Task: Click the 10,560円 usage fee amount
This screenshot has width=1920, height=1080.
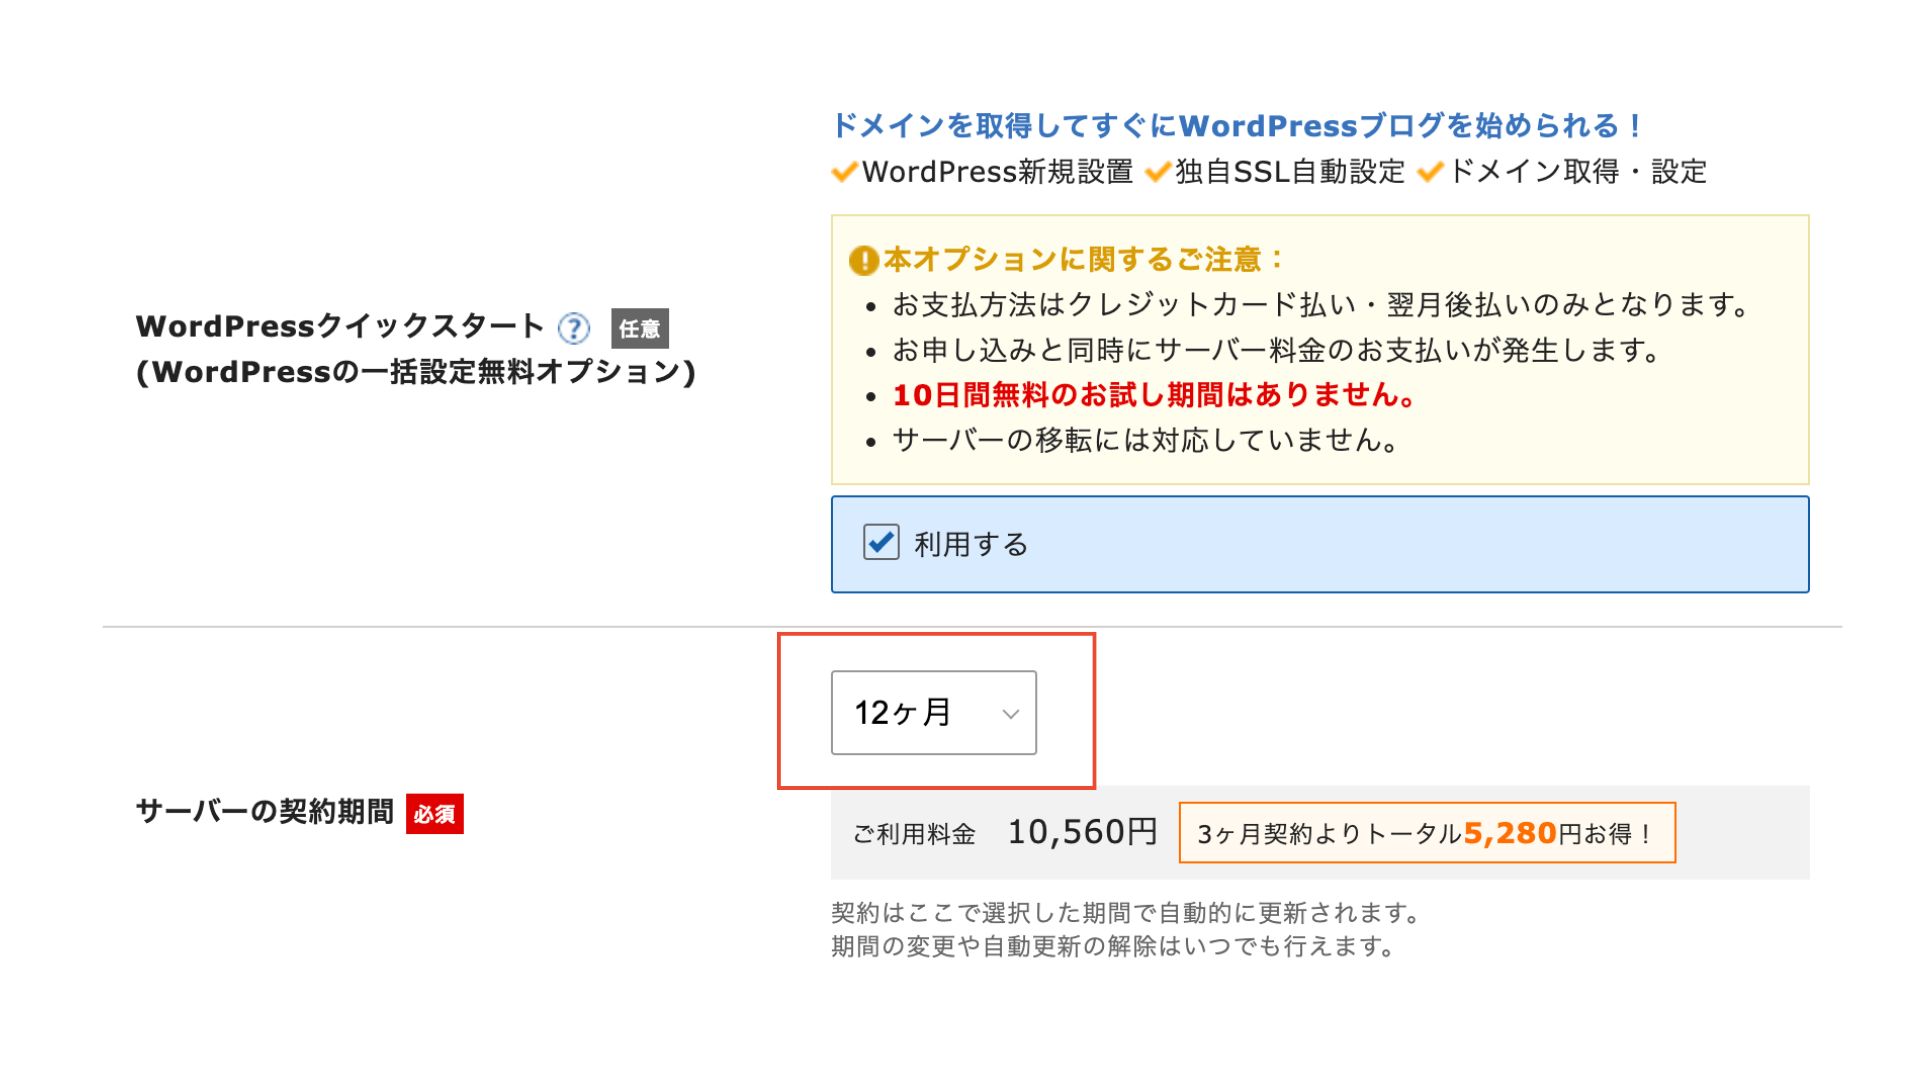Action: click(1082, 832)
